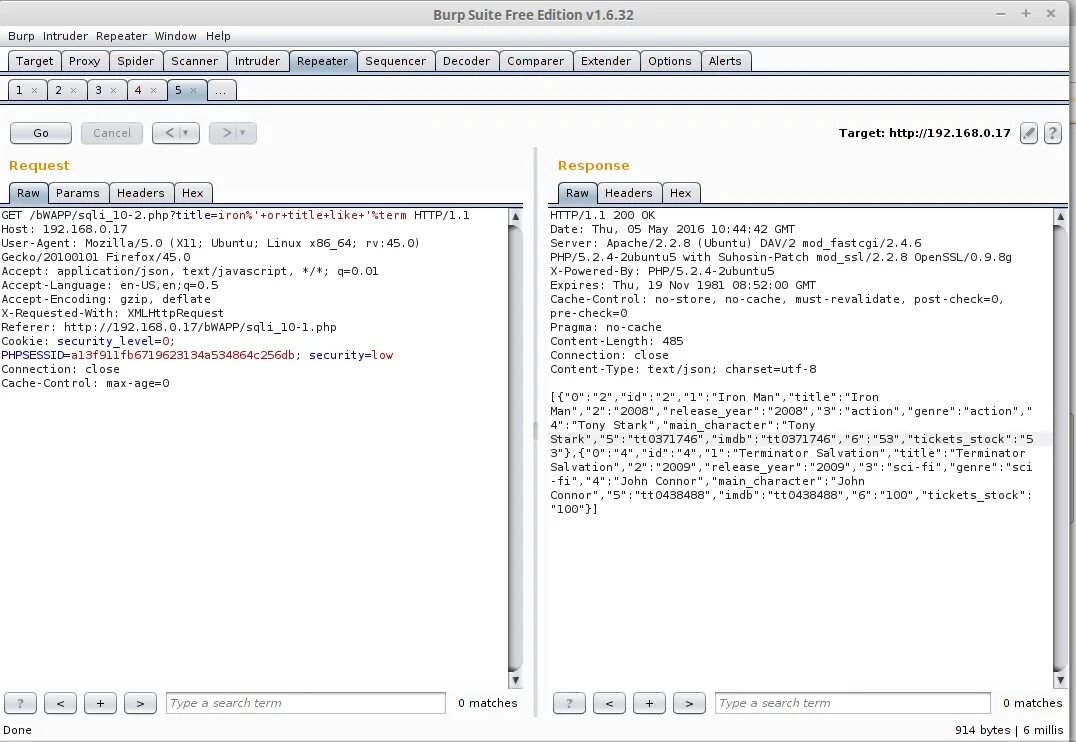Close Repeater tab 2 with its x
This screenshot has width=1076, height=742.
[x=73, y=91]
